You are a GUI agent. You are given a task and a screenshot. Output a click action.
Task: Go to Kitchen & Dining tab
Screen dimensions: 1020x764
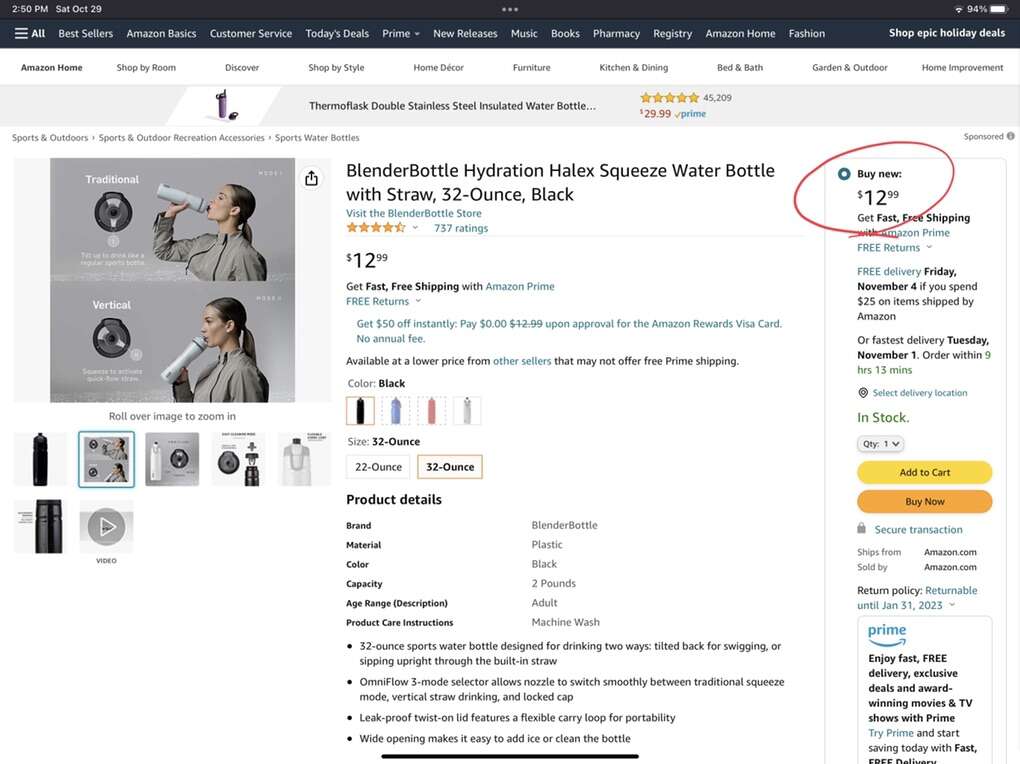pos(633,68)
